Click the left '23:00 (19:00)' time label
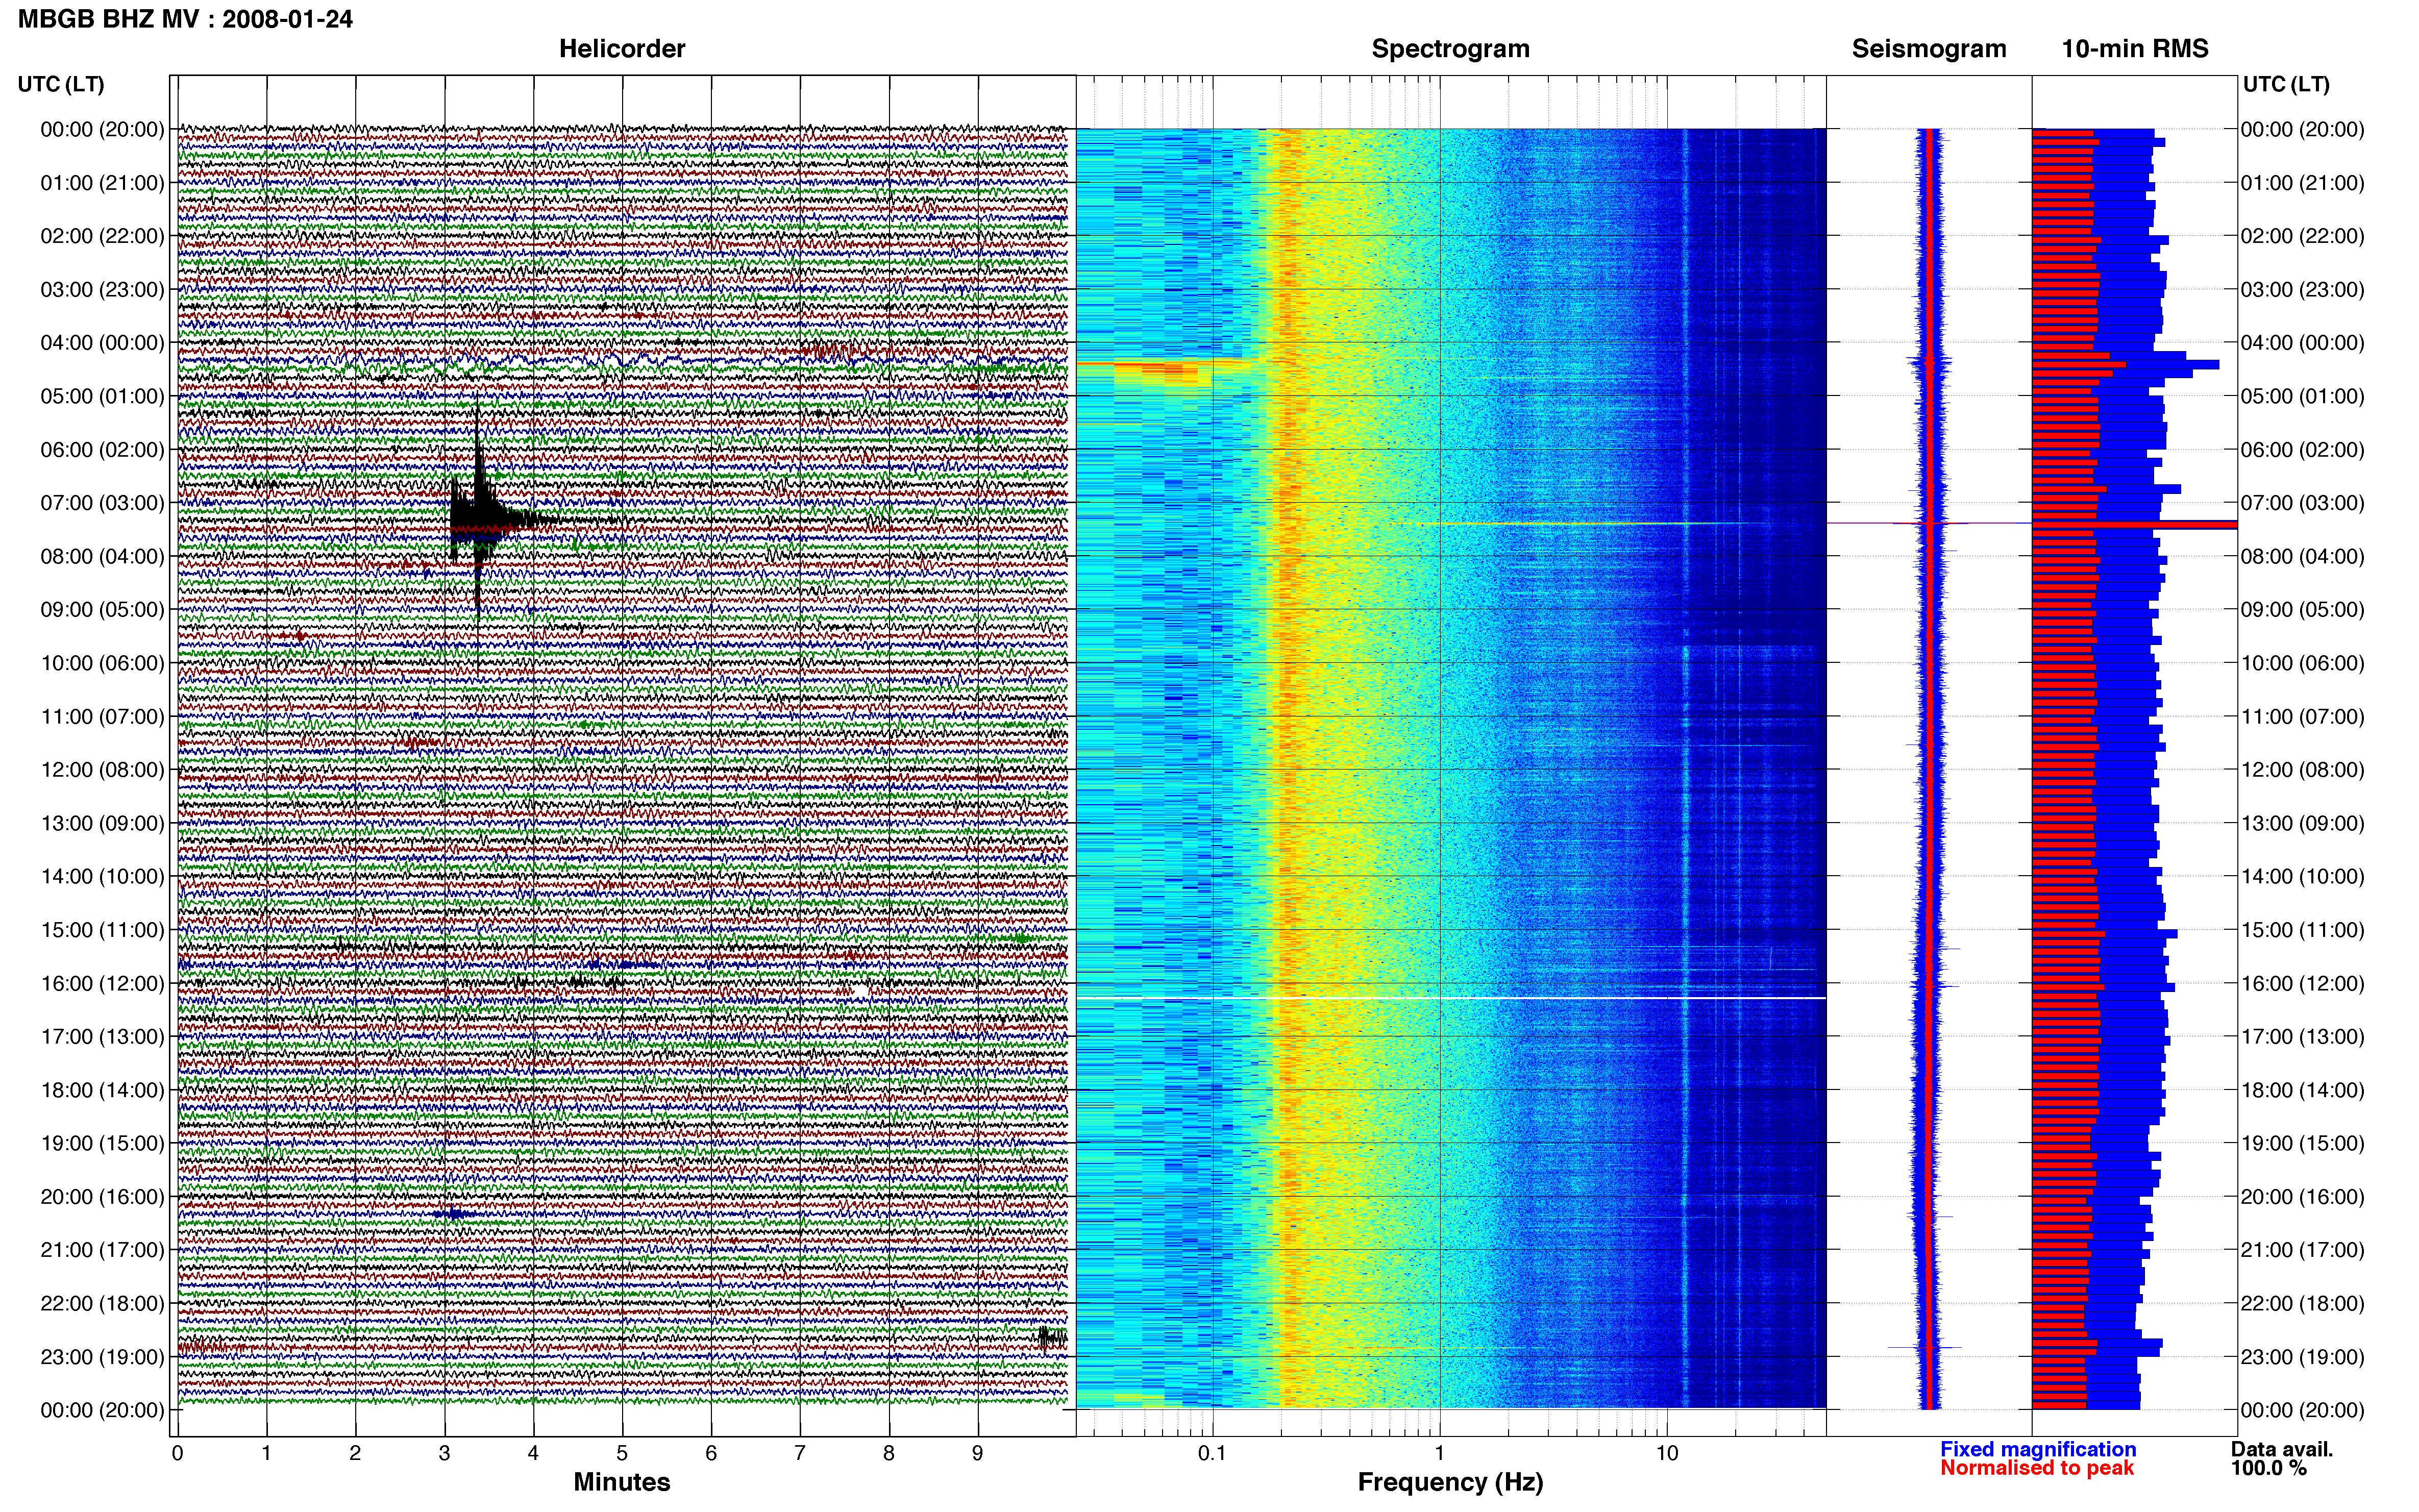This screenshot has height=1512, width=2419. 102,1357
